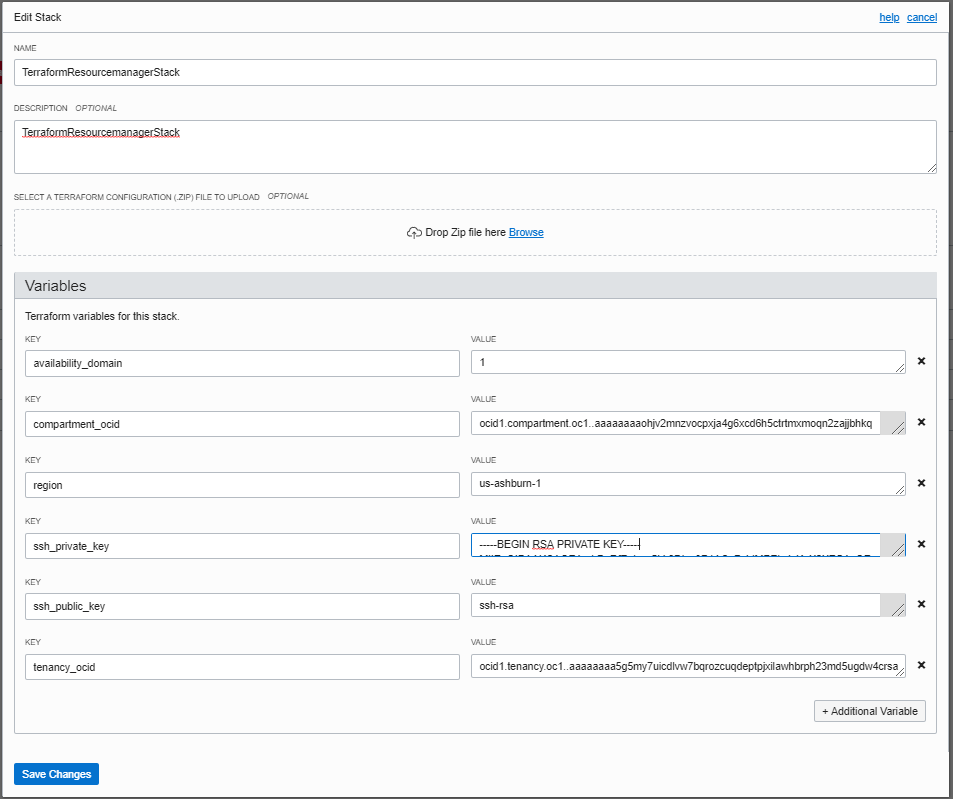
Task: Cancel editing the stack
Action: pyautogui.click(x=921, y=17)
